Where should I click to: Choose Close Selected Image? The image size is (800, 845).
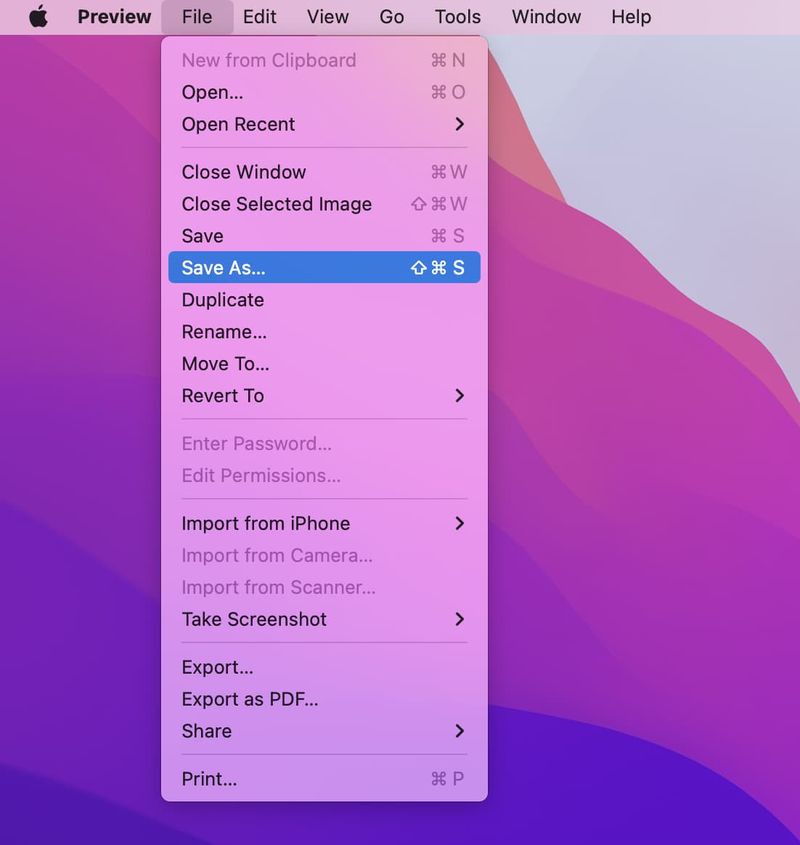324,204
